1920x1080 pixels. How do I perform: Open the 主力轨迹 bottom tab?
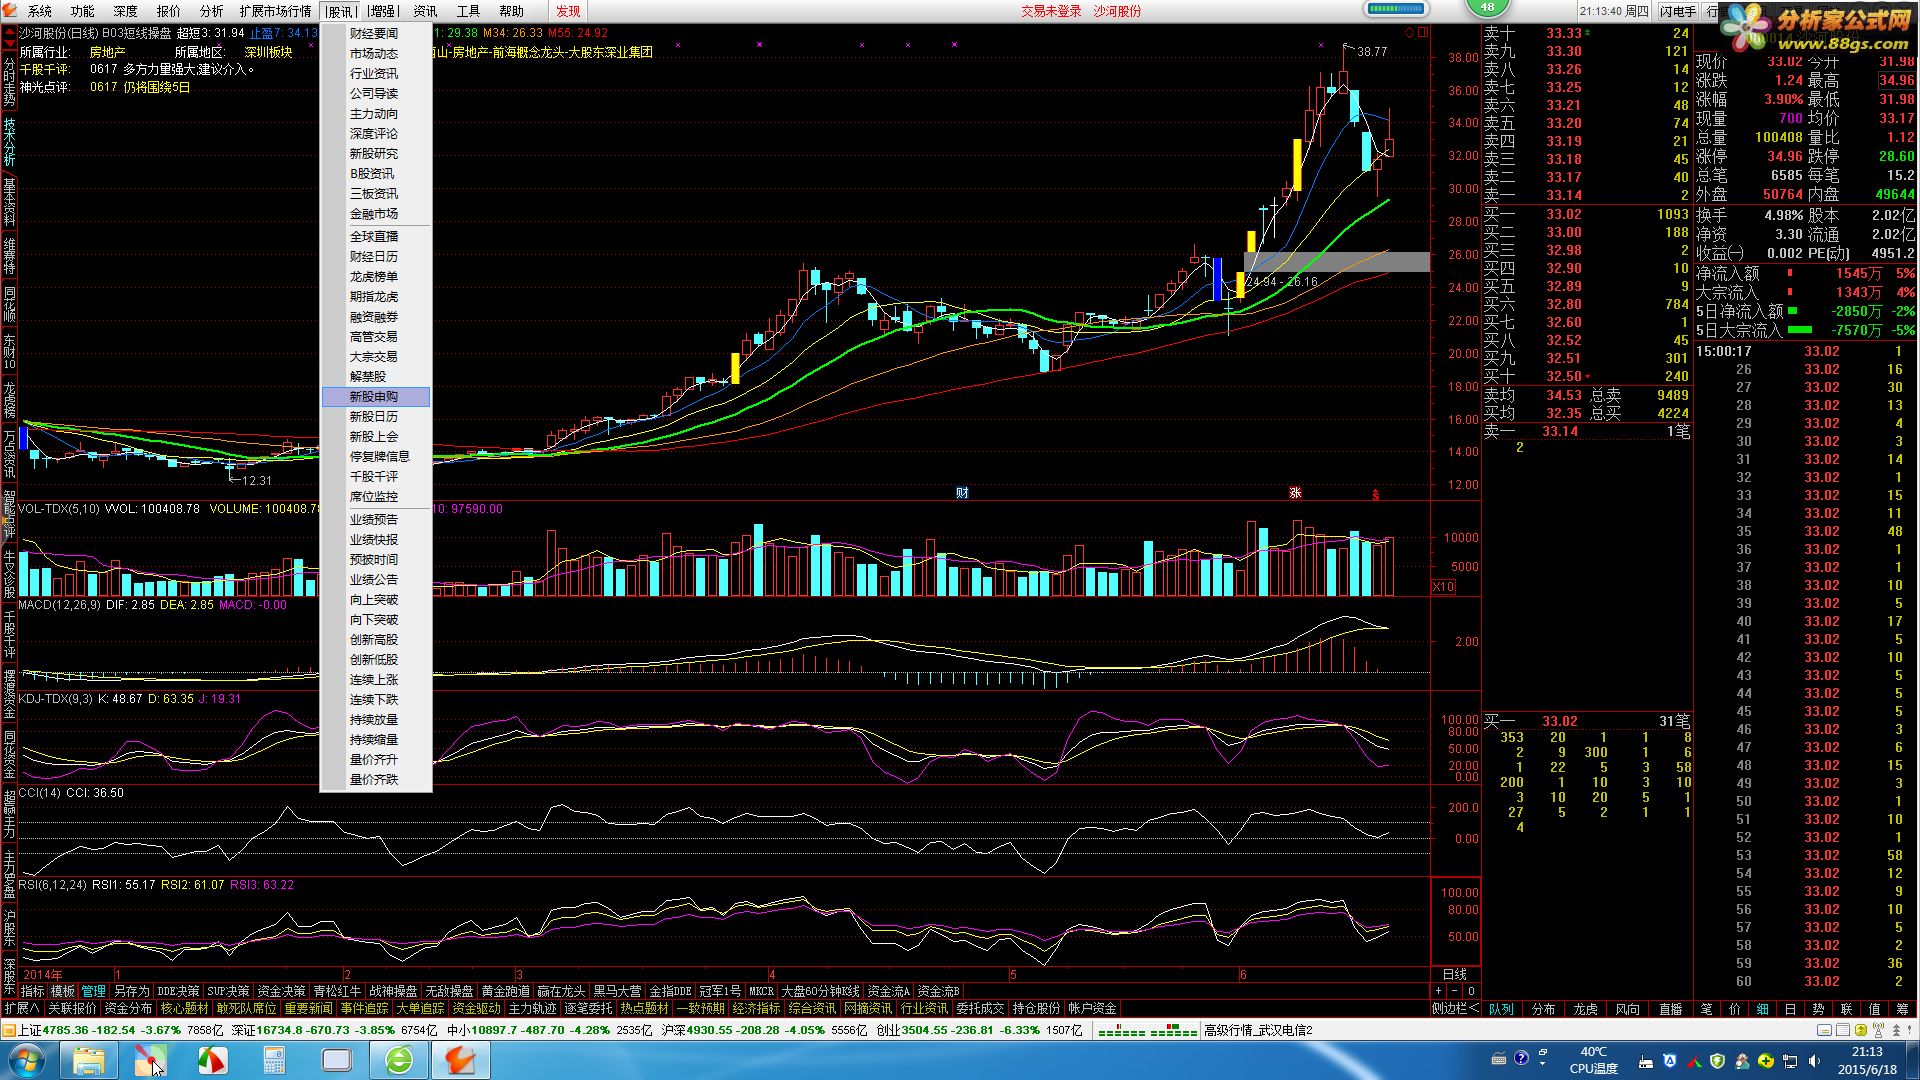[533, 1009]
